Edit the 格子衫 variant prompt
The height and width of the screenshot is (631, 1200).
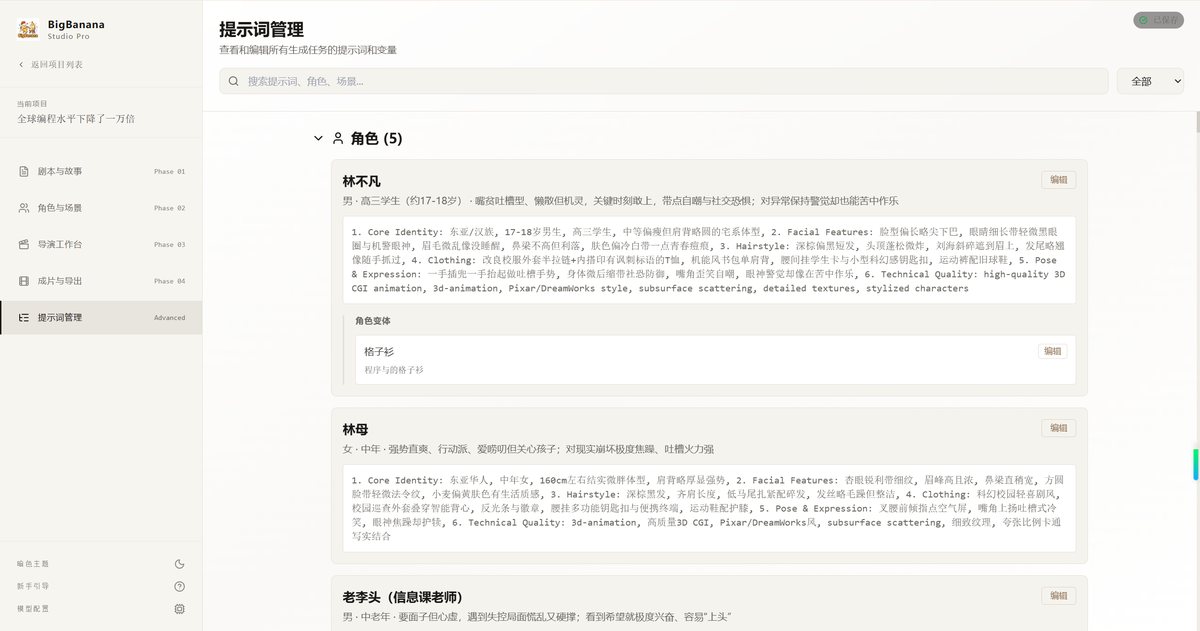(x=1052, y=351)
